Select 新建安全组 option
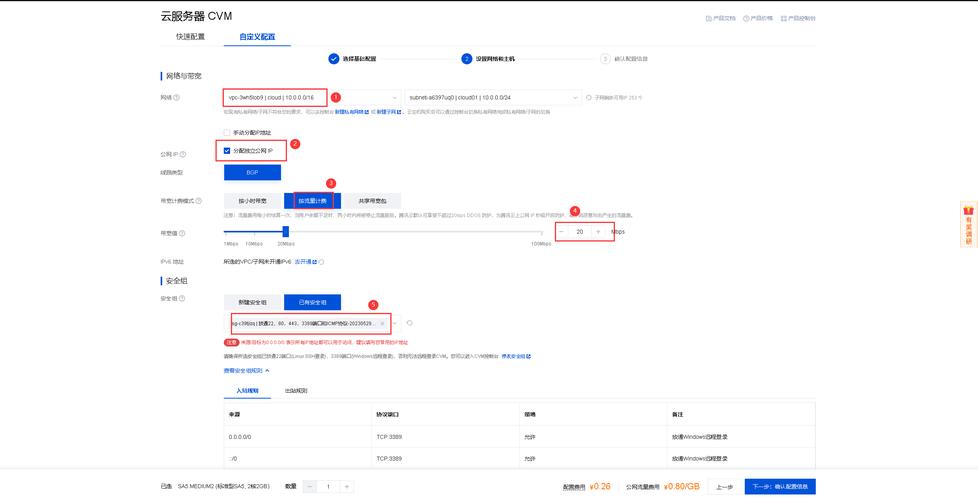This screenshot has width=978, height=500. [x=253, y=302]
